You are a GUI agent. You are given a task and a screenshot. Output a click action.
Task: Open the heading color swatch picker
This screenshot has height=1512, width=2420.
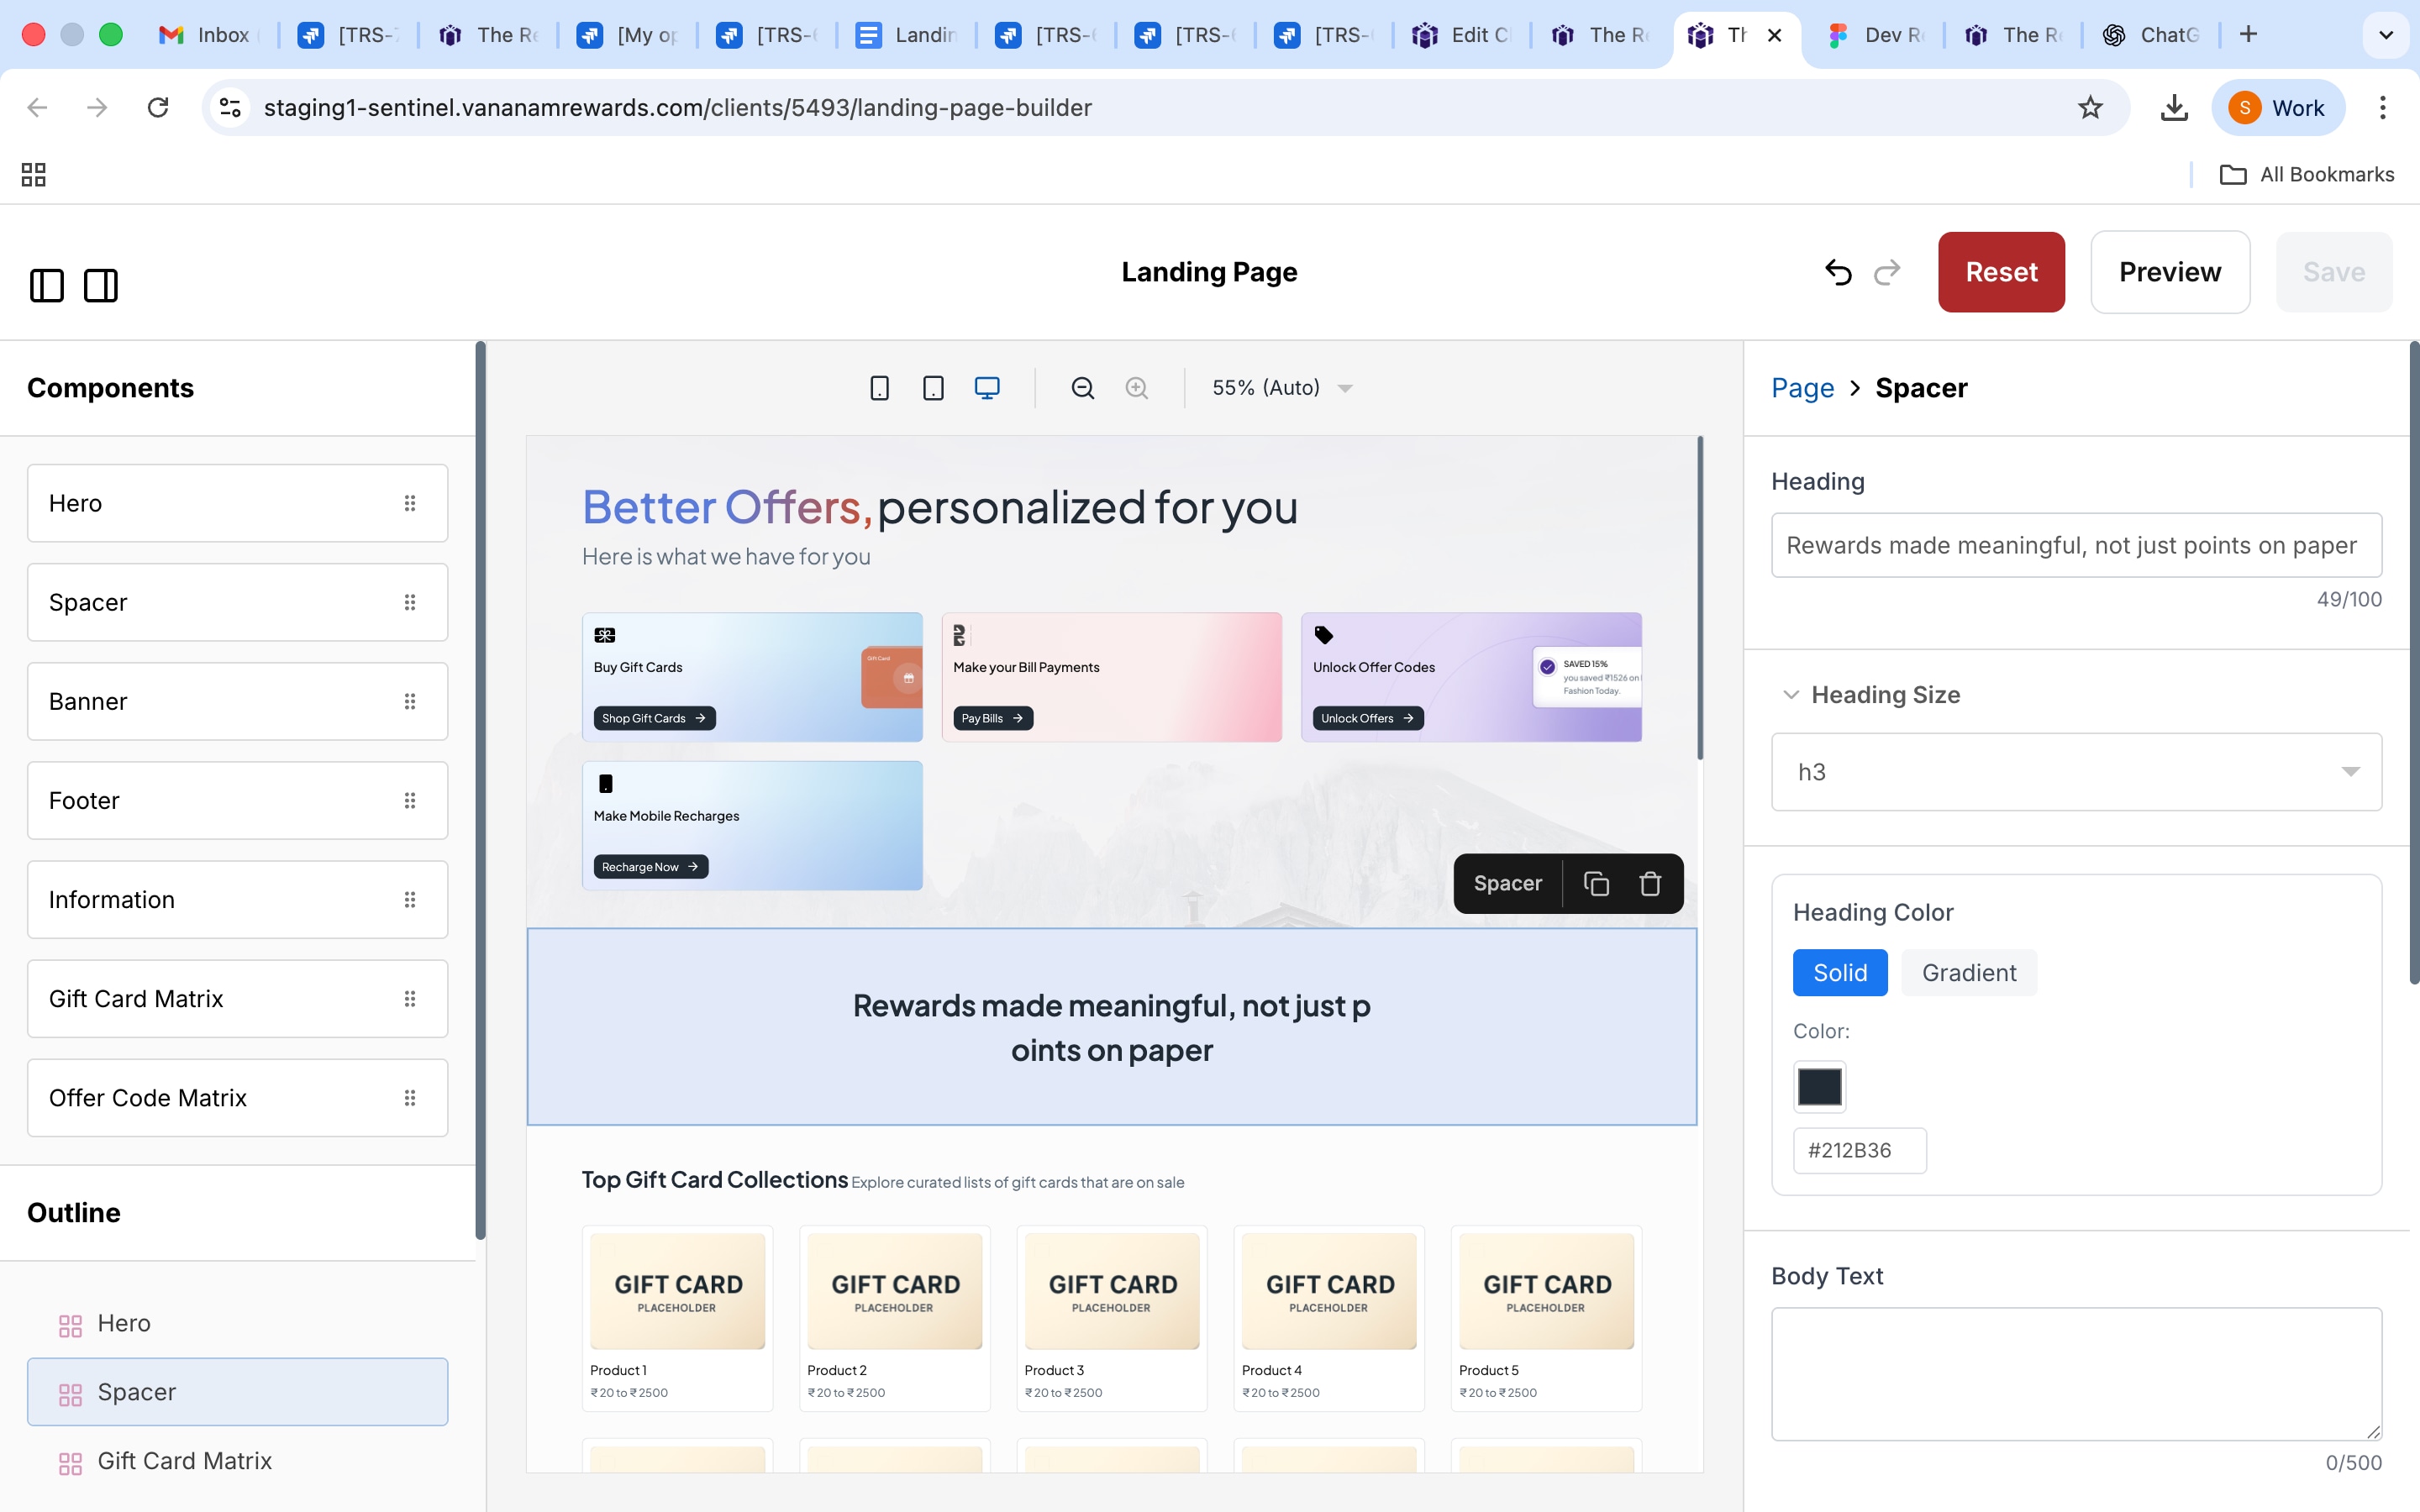(x=1819, y=1087)
